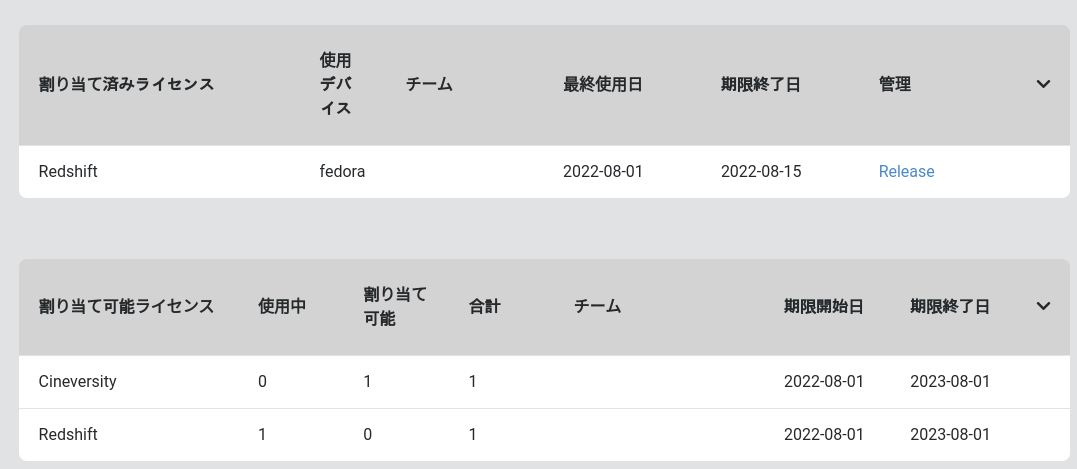
Task: Click the チーム header in assigned table
Action: (429, 85)
